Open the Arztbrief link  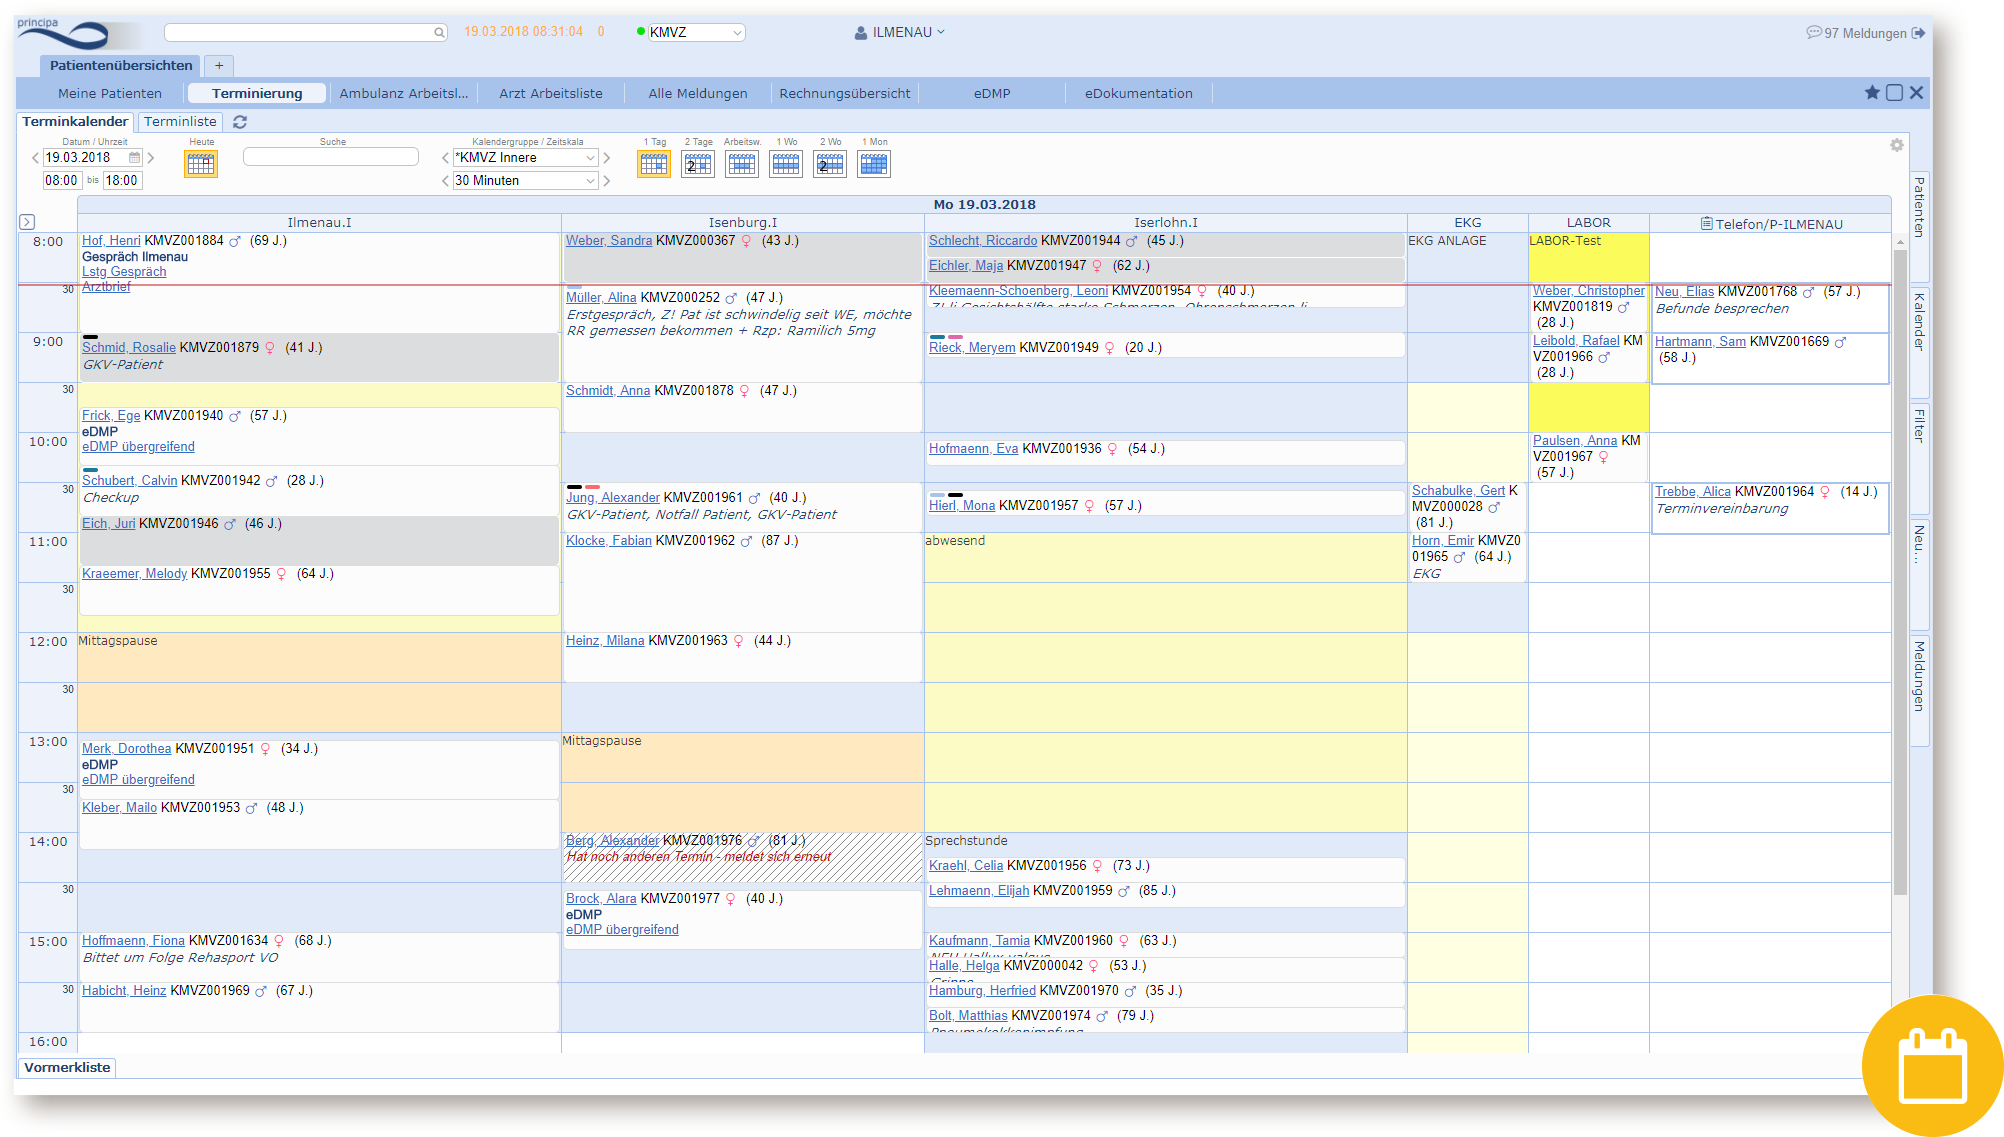[x=106, y=287]
